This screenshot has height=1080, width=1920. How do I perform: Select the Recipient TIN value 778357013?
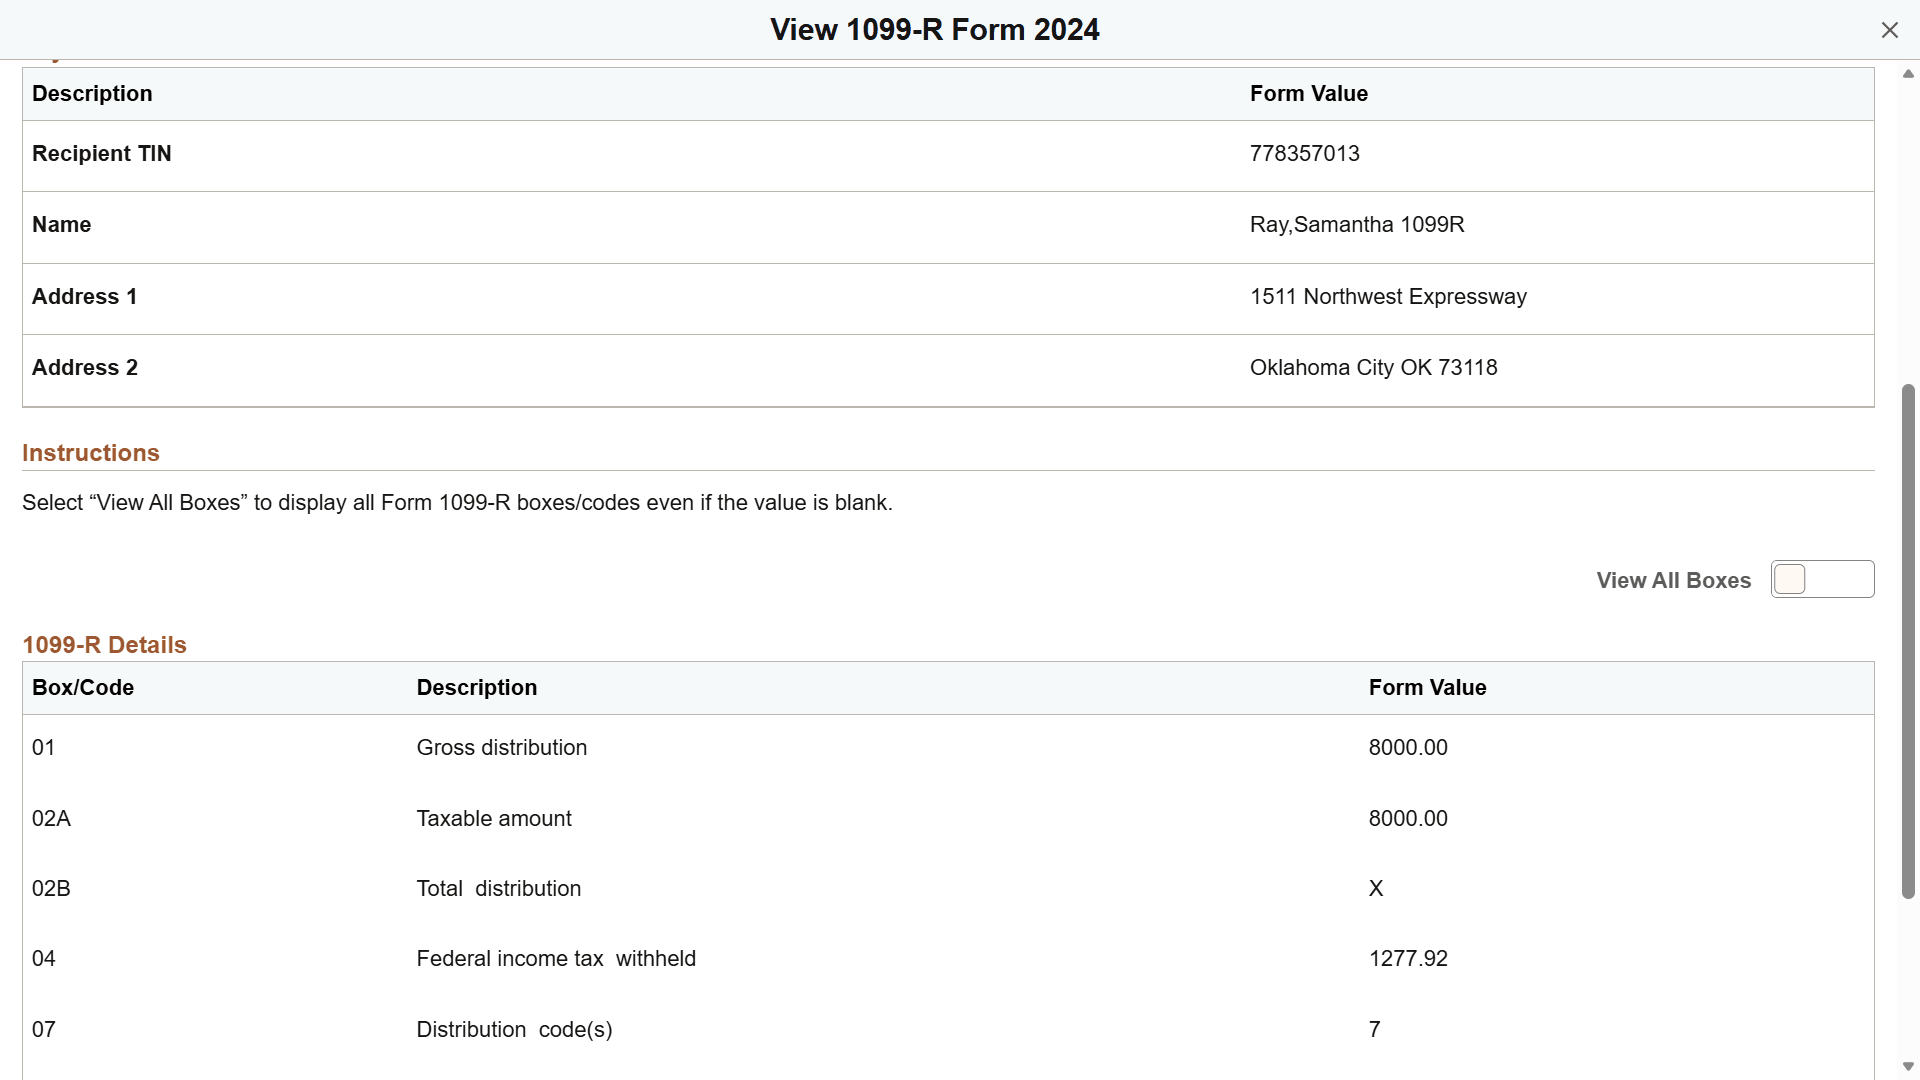1304,153
